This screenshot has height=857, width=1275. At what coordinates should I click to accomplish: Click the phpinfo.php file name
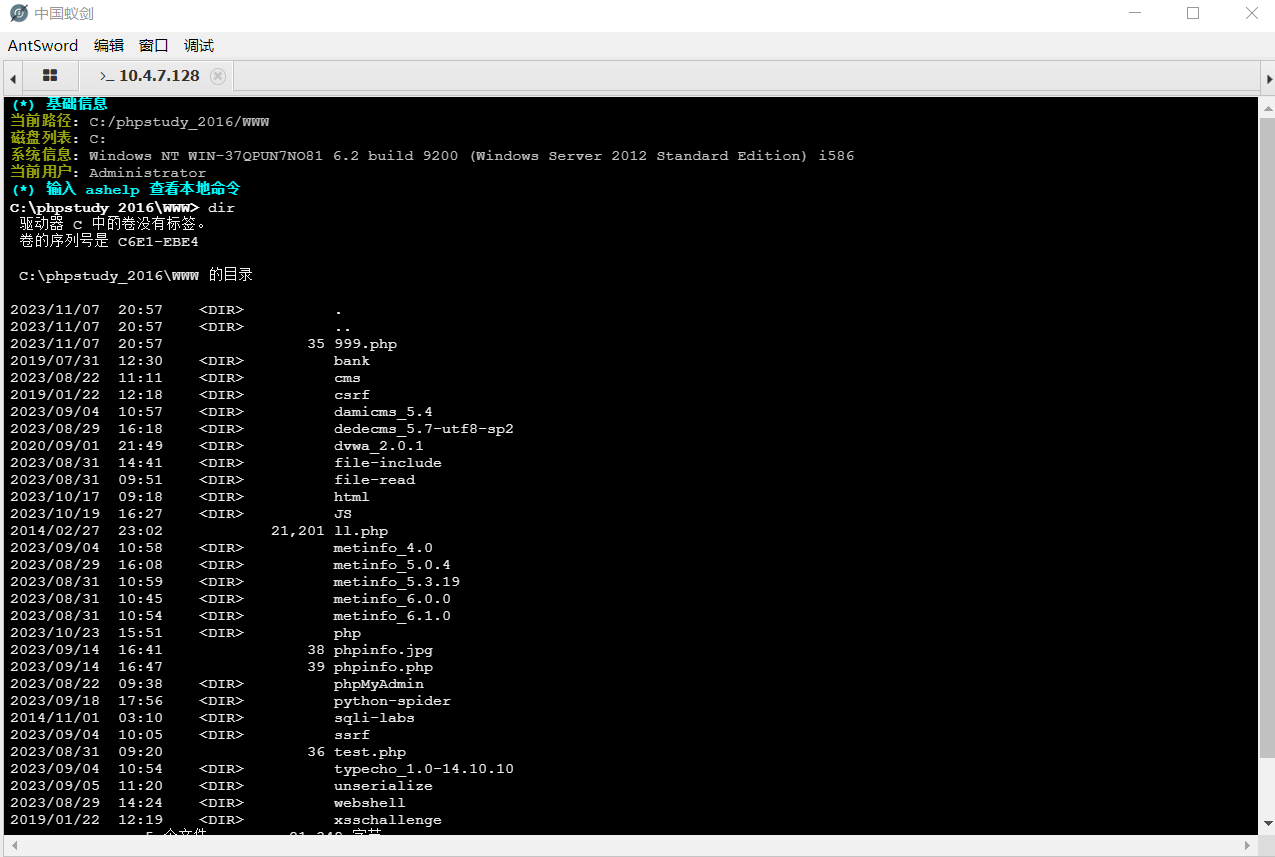tap(383, 667)
